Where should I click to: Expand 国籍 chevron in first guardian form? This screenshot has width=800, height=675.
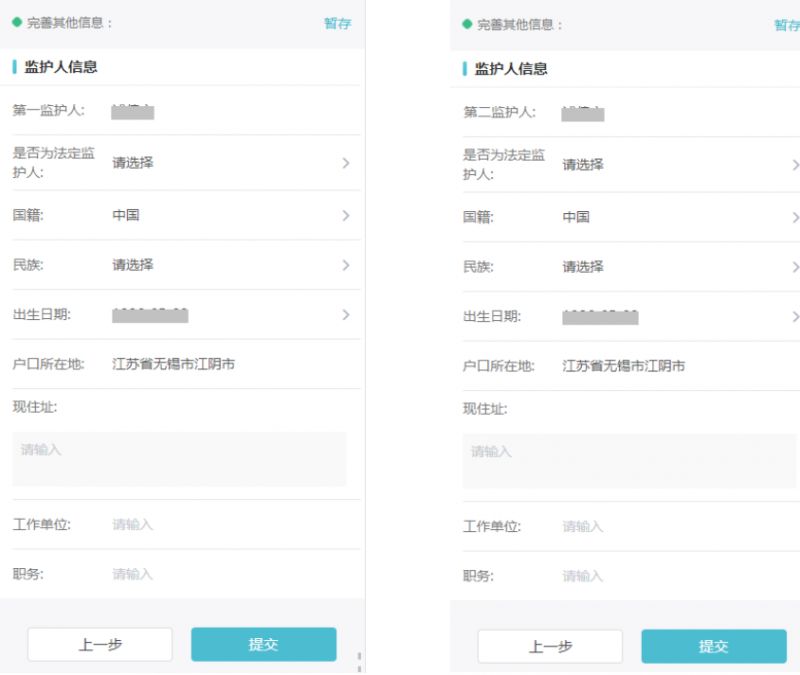[x=346, y=216]
